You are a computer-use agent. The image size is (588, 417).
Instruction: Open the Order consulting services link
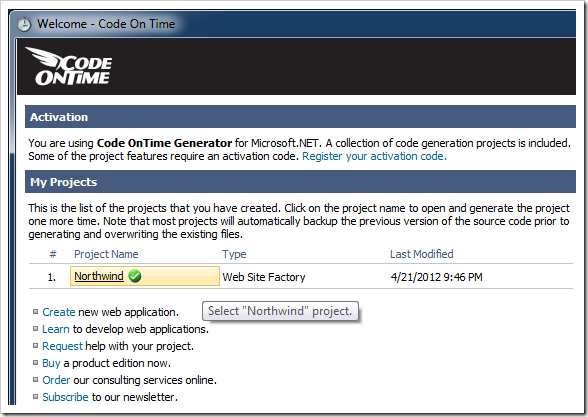(x=56, y=380)
